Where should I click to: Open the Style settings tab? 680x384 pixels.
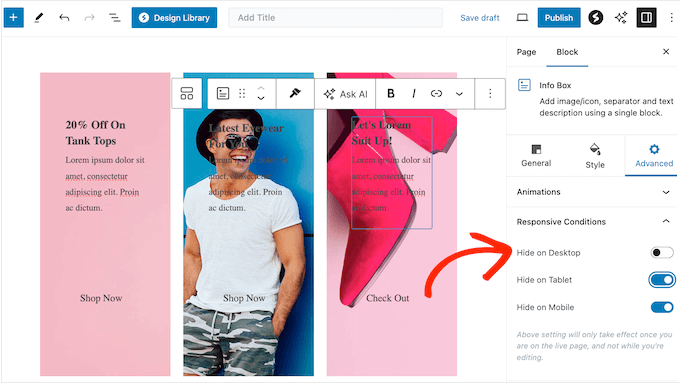(x=595, y=156)
